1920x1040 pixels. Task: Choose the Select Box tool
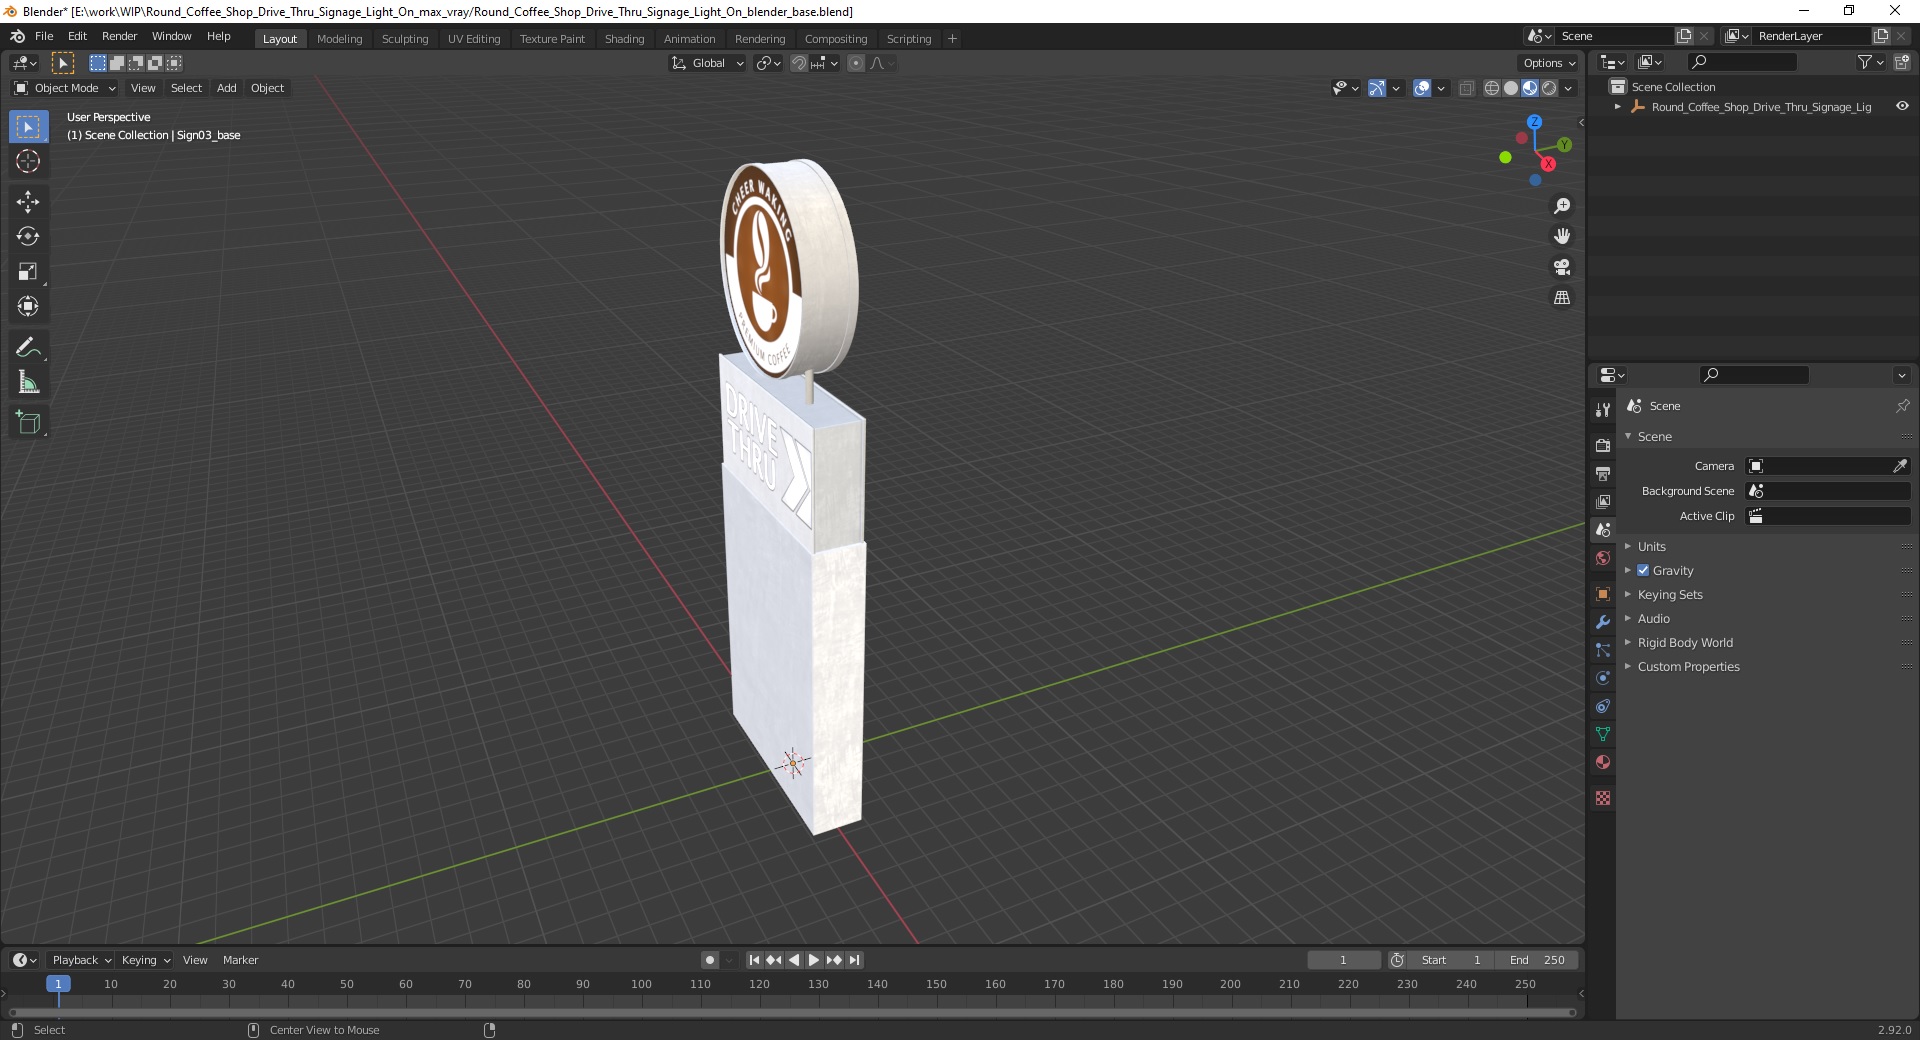click(28, 127)
